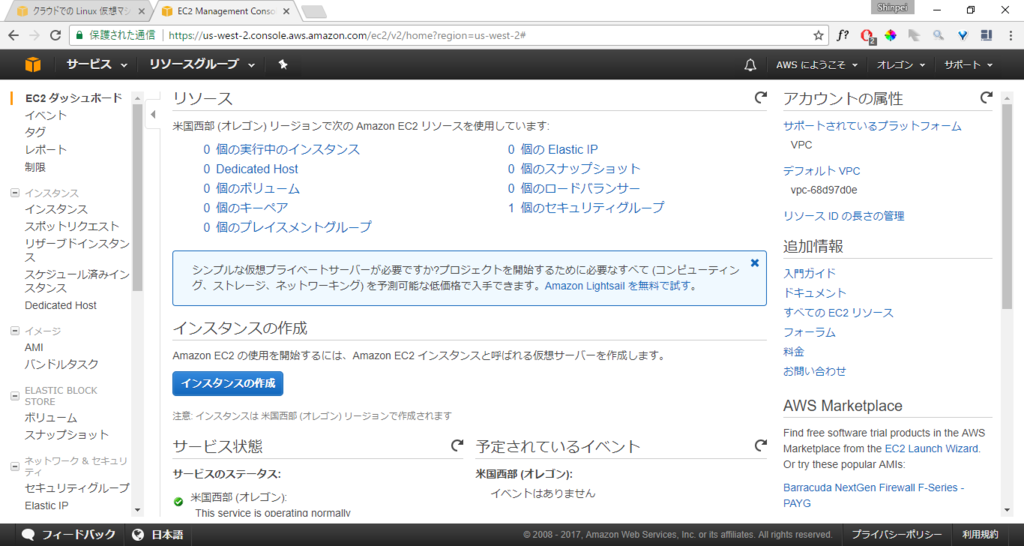
Task: Open プライバシーポリシー footer link
Action: coord(897,534)
